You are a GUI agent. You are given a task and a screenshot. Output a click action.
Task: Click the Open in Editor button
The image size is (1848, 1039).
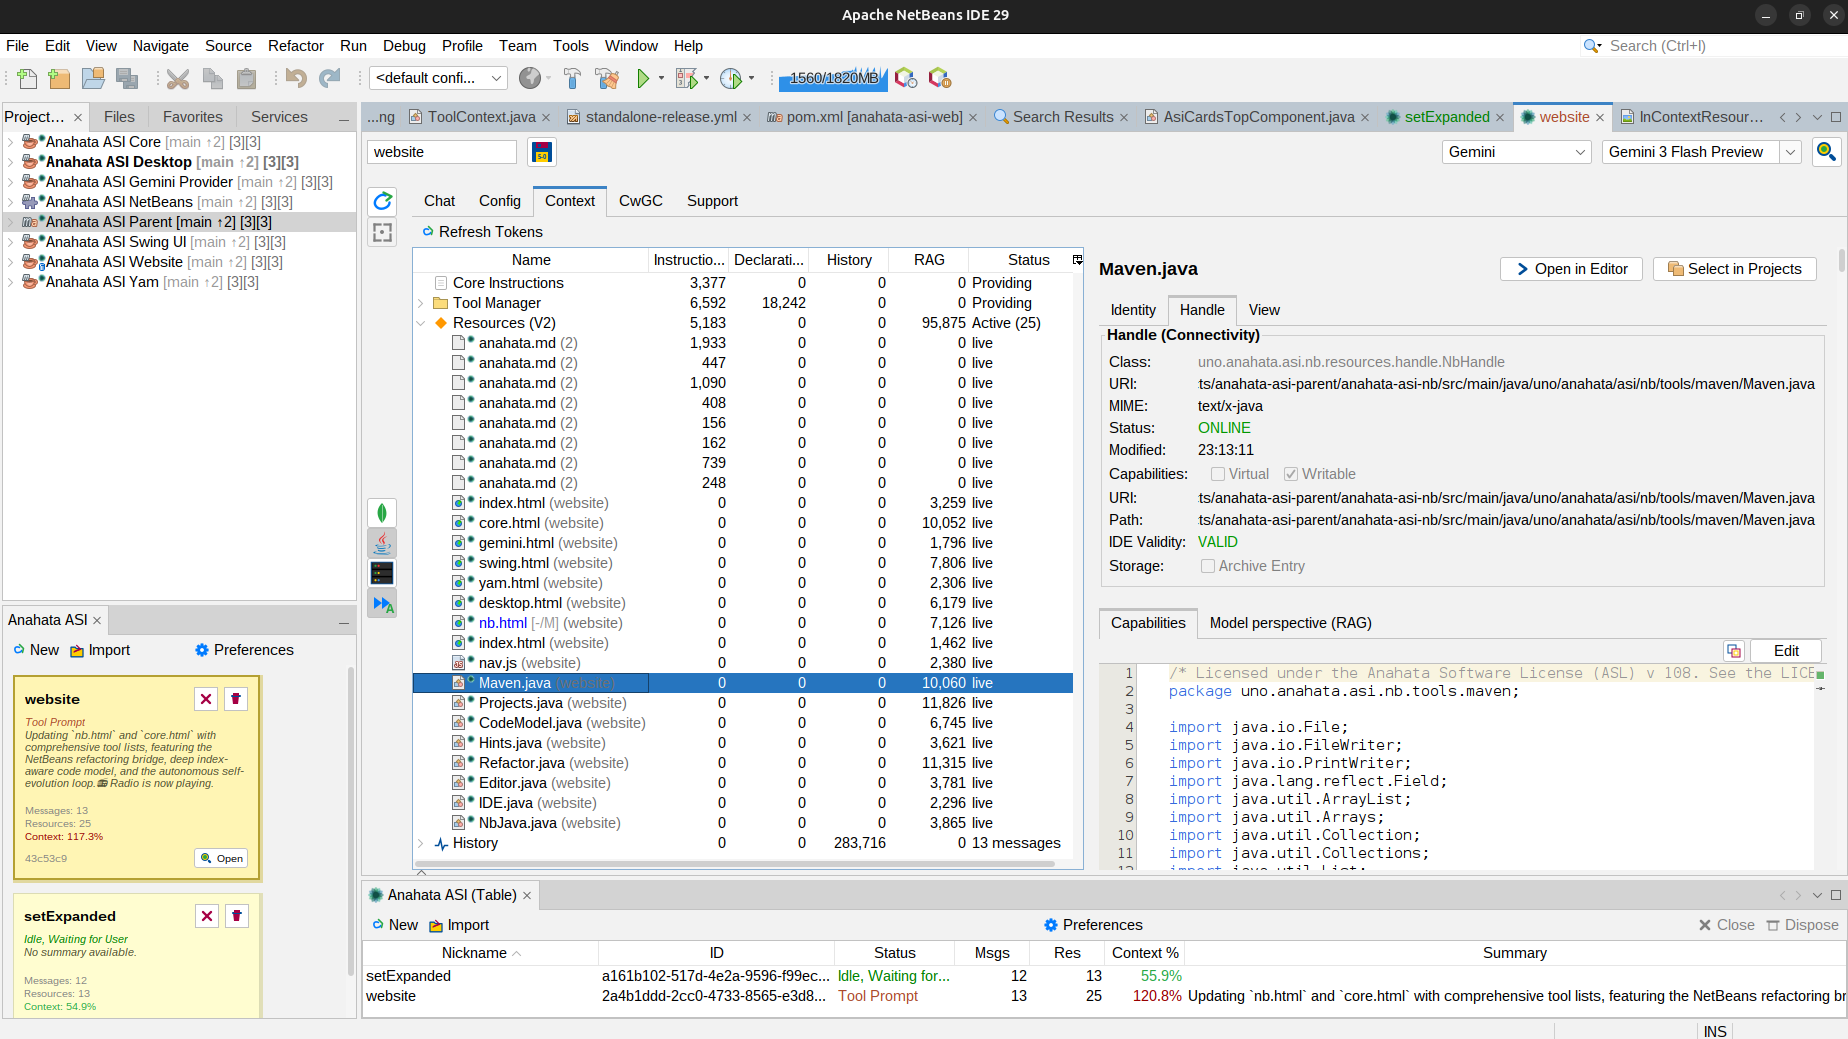(x=1570, y=268)
